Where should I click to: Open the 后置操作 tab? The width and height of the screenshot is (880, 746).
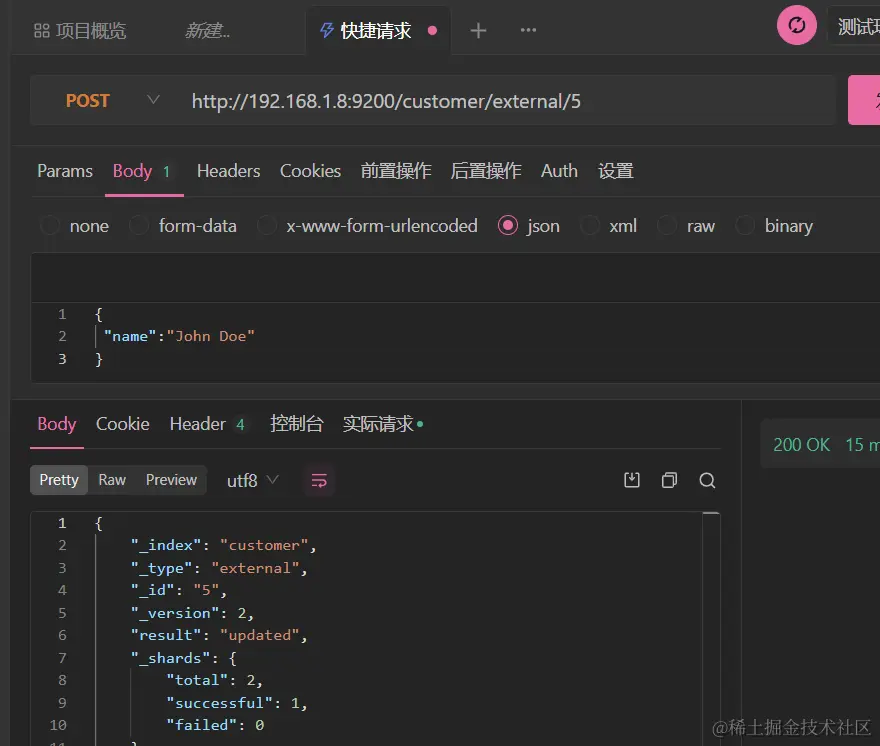[485, 171]
